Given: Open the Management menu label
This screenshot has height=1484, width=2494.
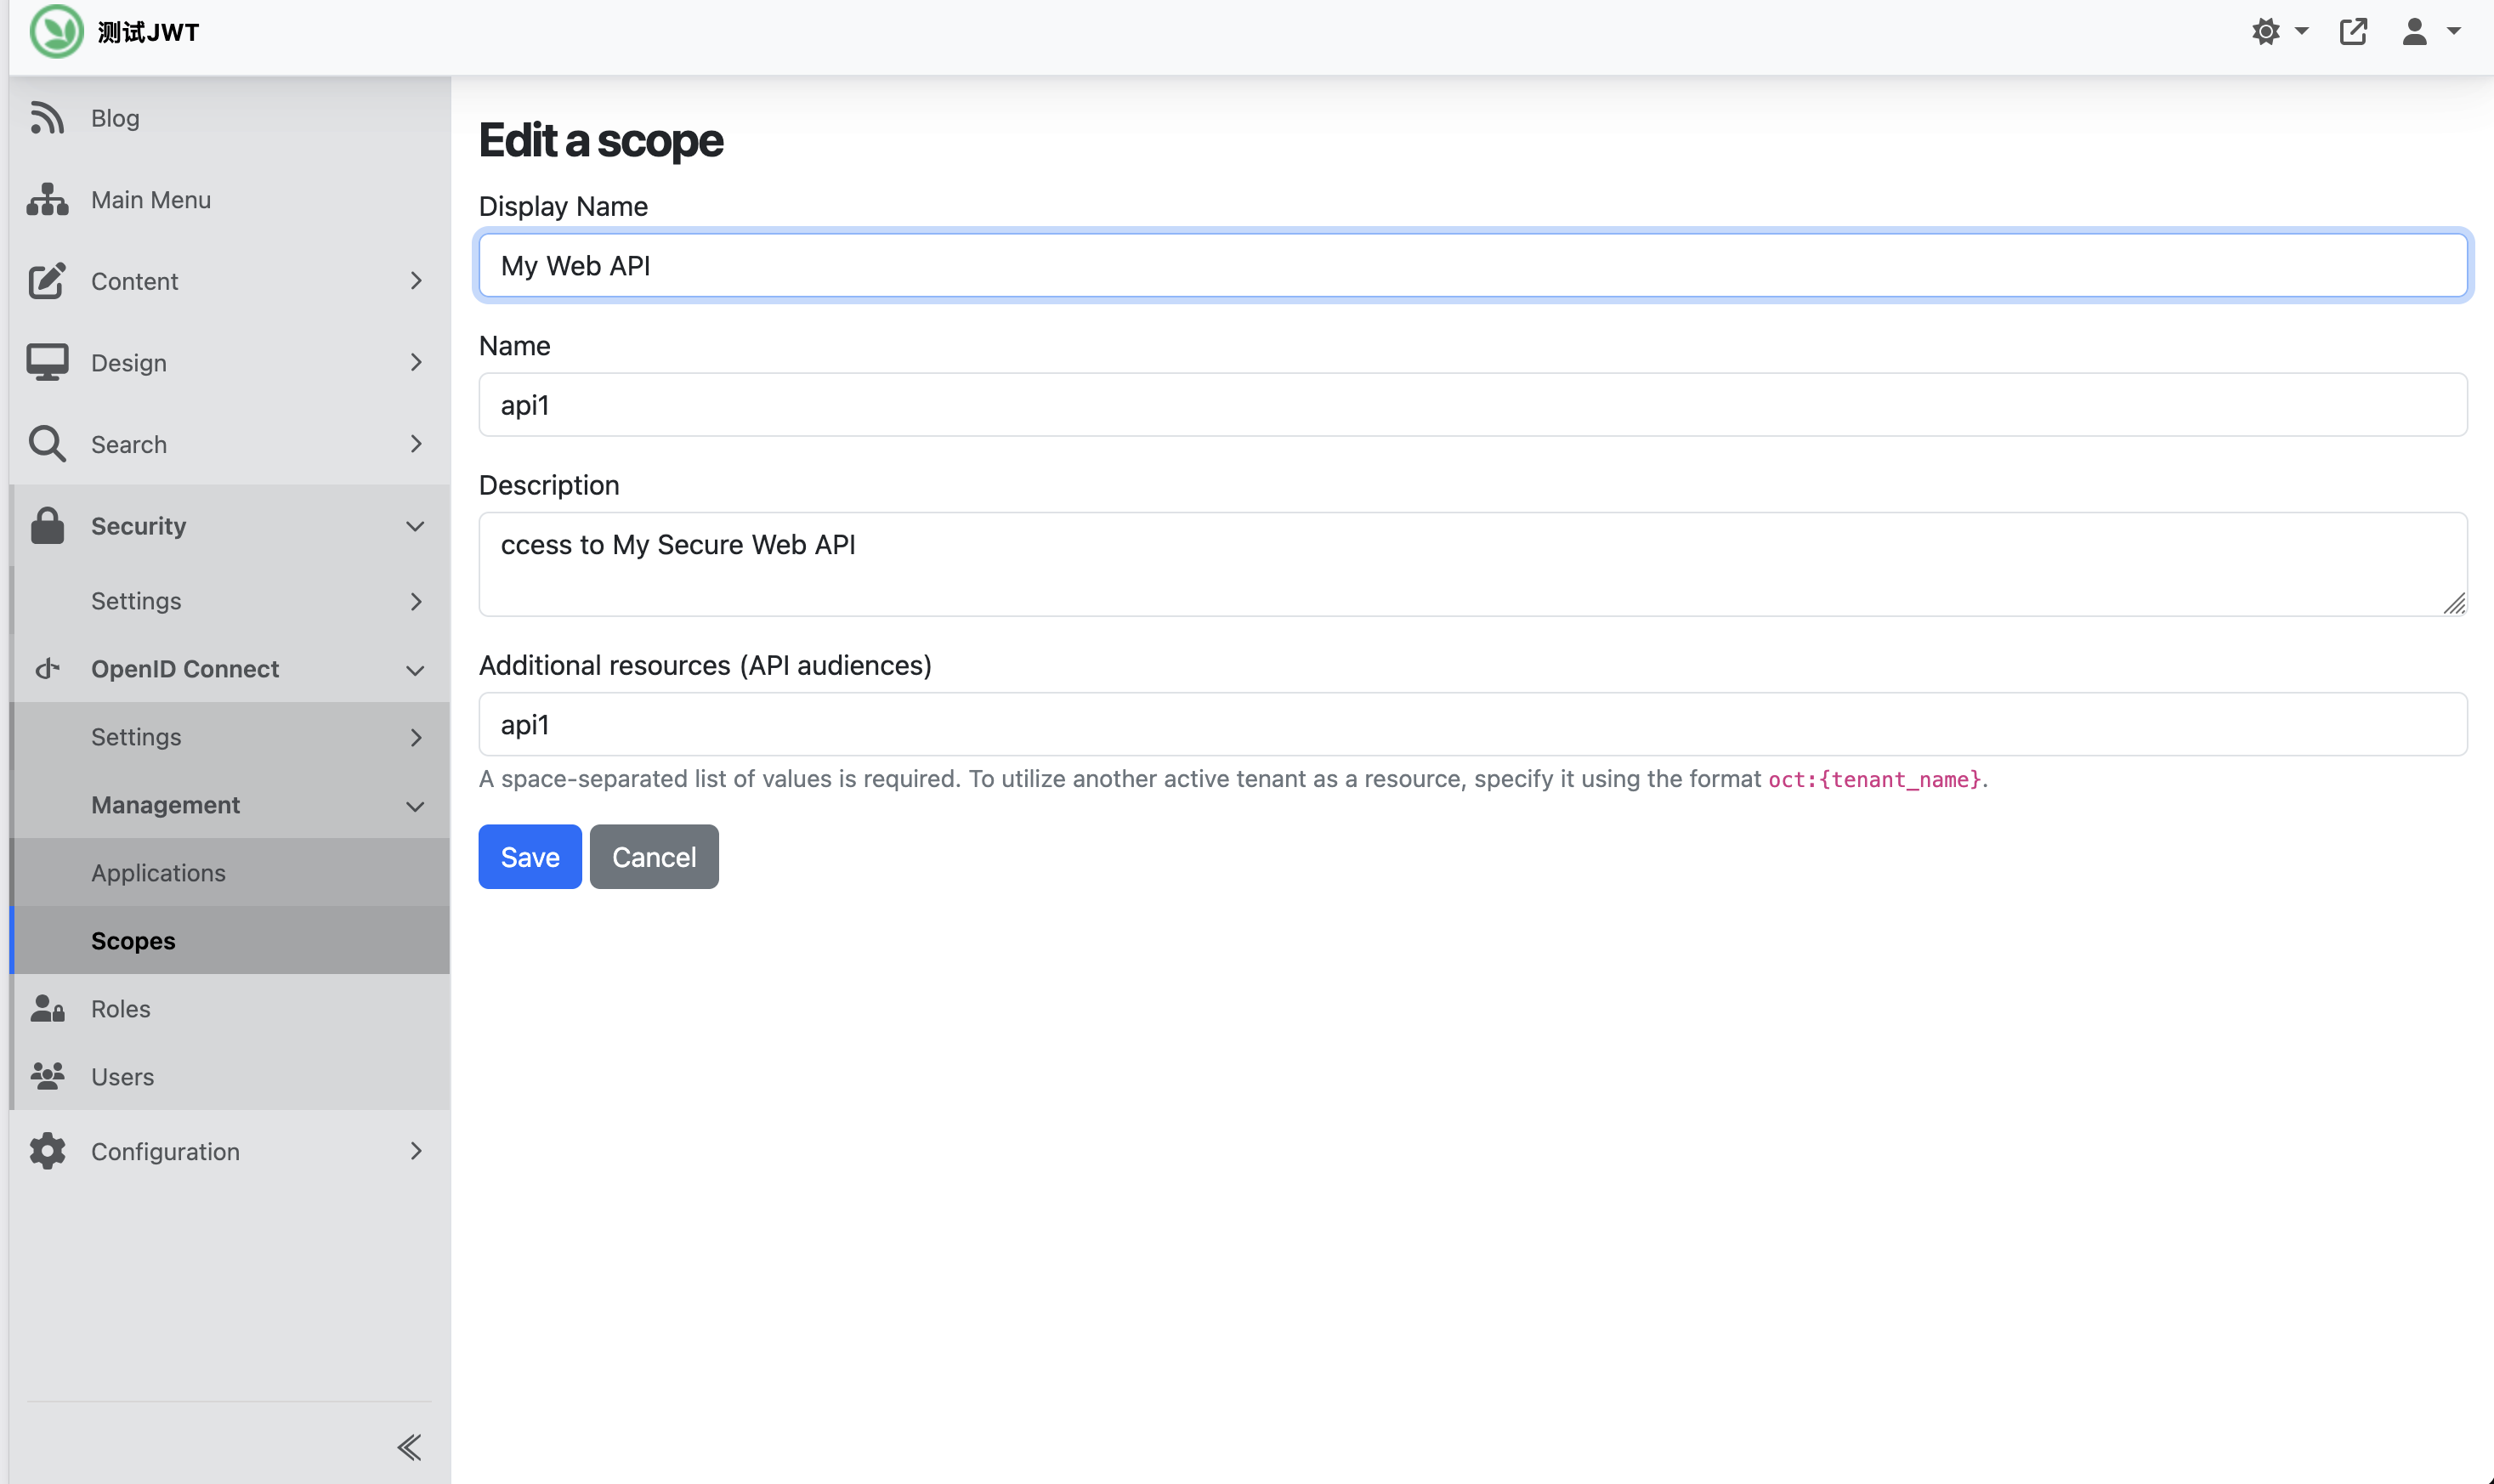Looking at the screenshot, I should click(165, 804).
